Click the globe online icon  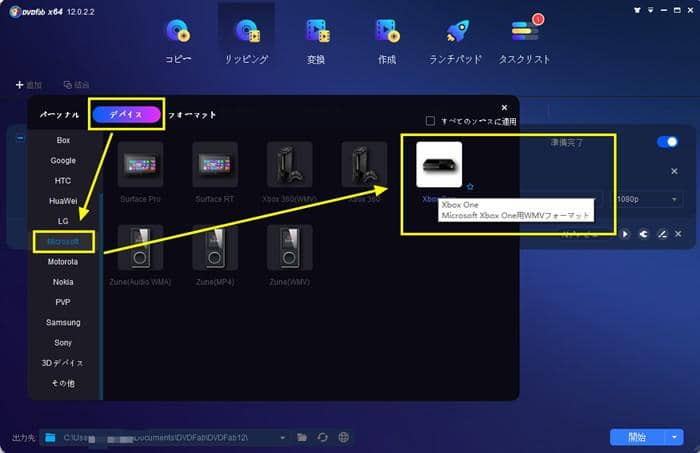tap(343, 437)
